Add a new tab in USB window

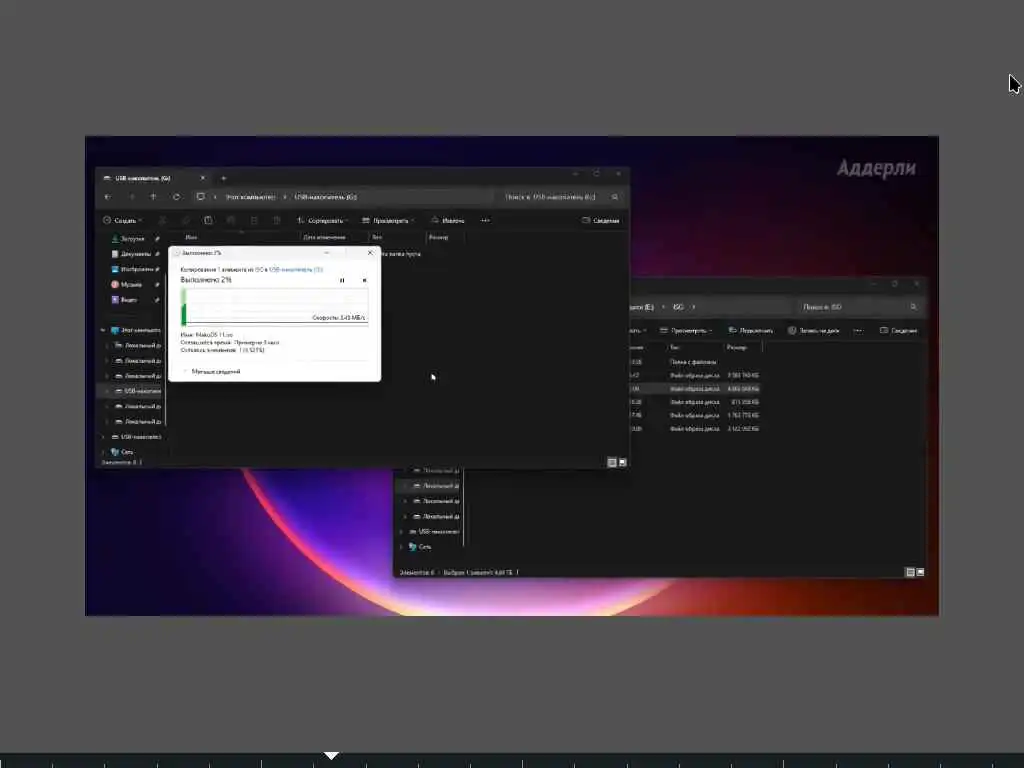coord(223,178)
